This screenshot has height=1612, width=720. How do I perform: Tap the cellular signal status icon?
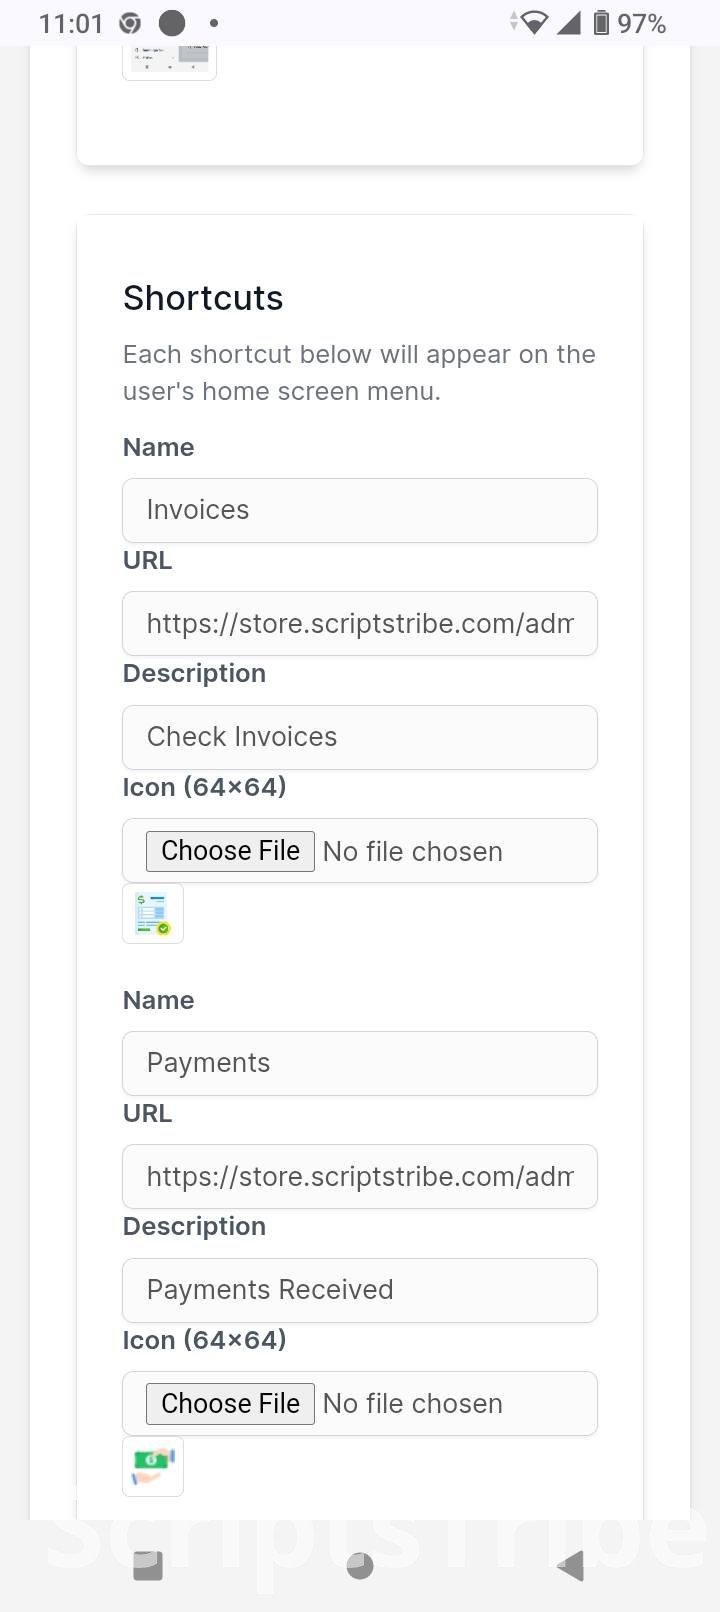coord(569,23)
